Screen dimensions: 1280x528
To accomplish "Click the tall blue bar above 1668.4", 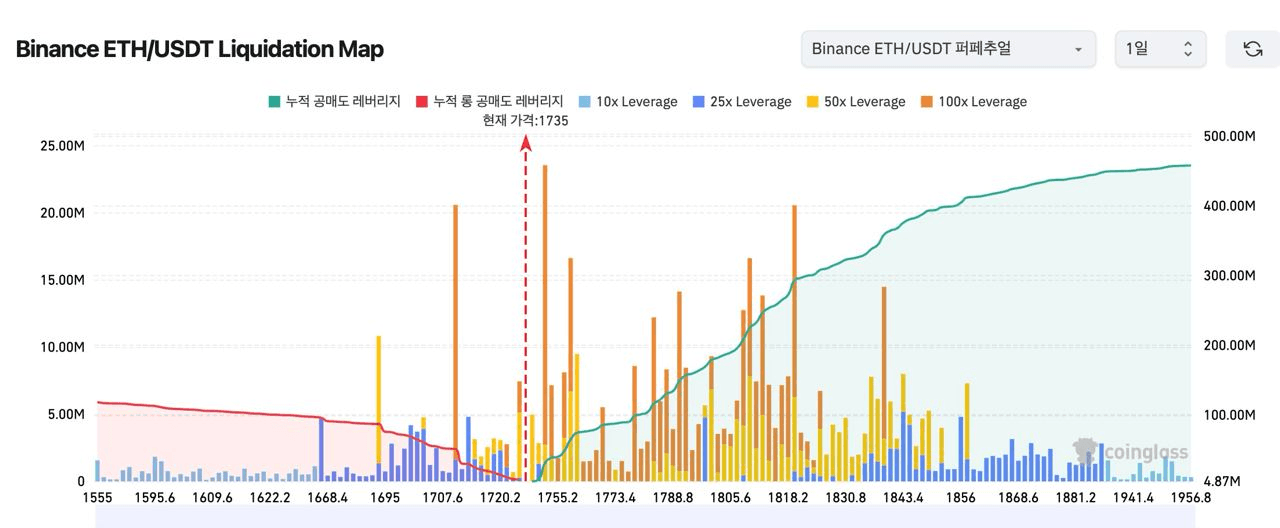I will click(x=321, y=449).
